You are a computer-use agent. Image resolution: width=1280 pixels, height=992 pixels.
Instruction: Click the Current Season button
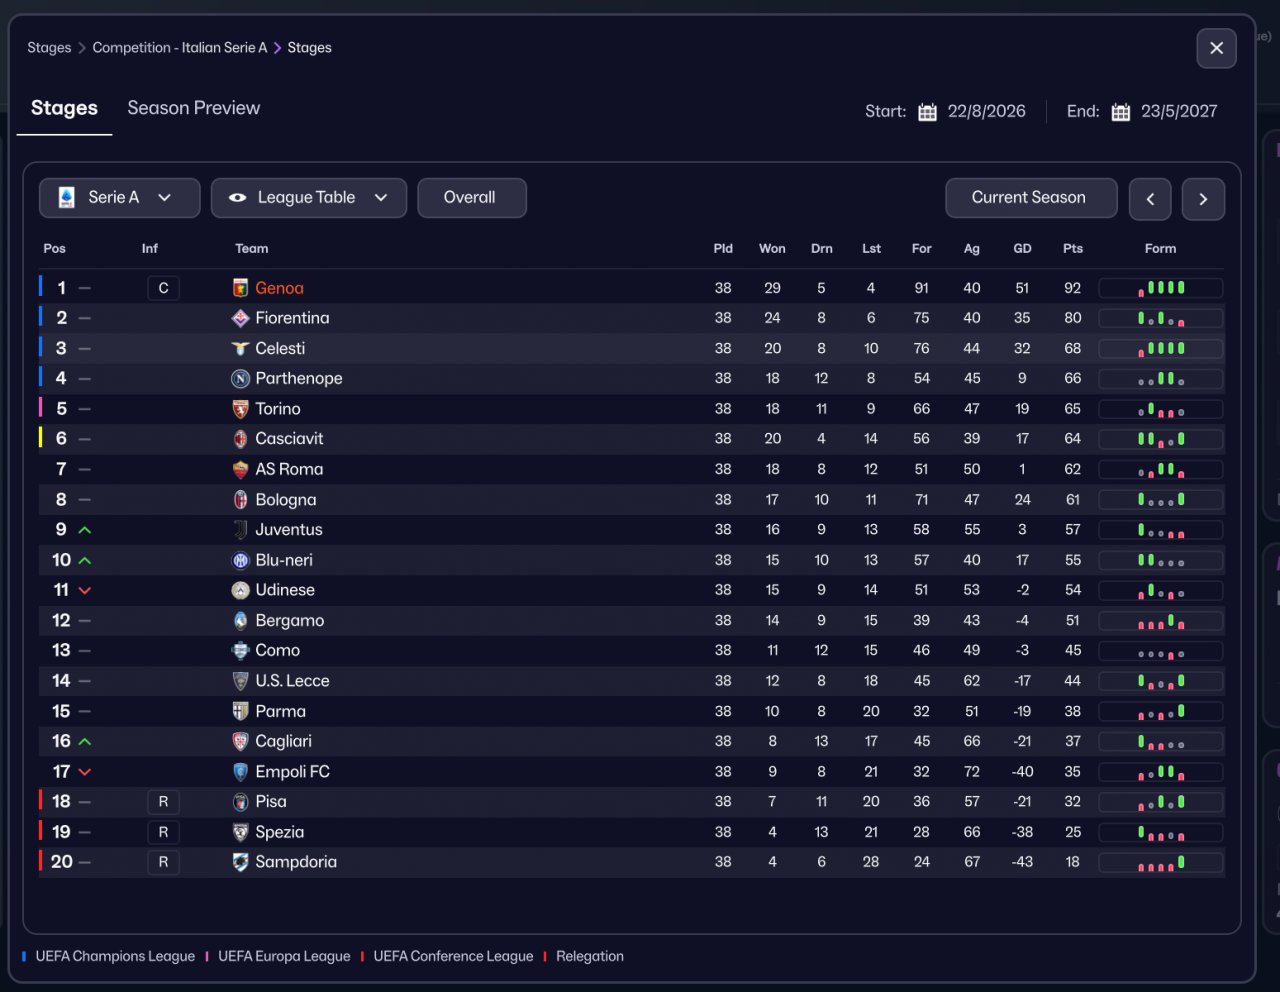1031,198
